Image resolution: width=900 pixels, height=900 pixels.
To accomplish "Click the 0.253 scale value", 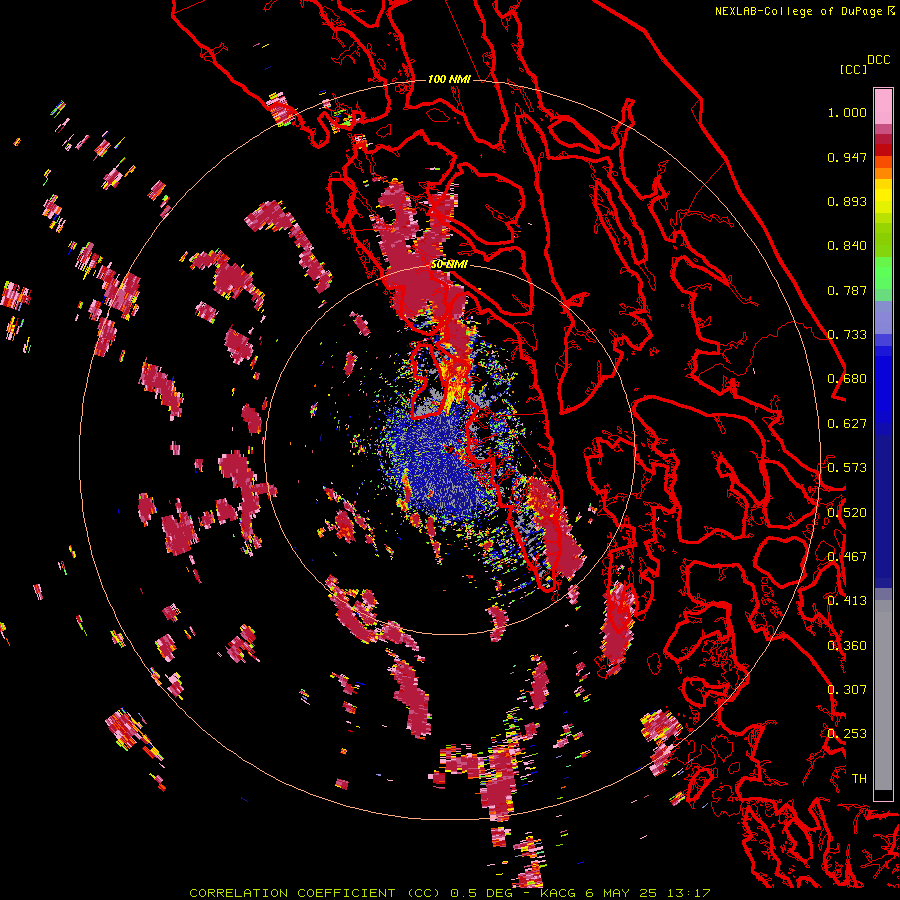I will 847,734.
